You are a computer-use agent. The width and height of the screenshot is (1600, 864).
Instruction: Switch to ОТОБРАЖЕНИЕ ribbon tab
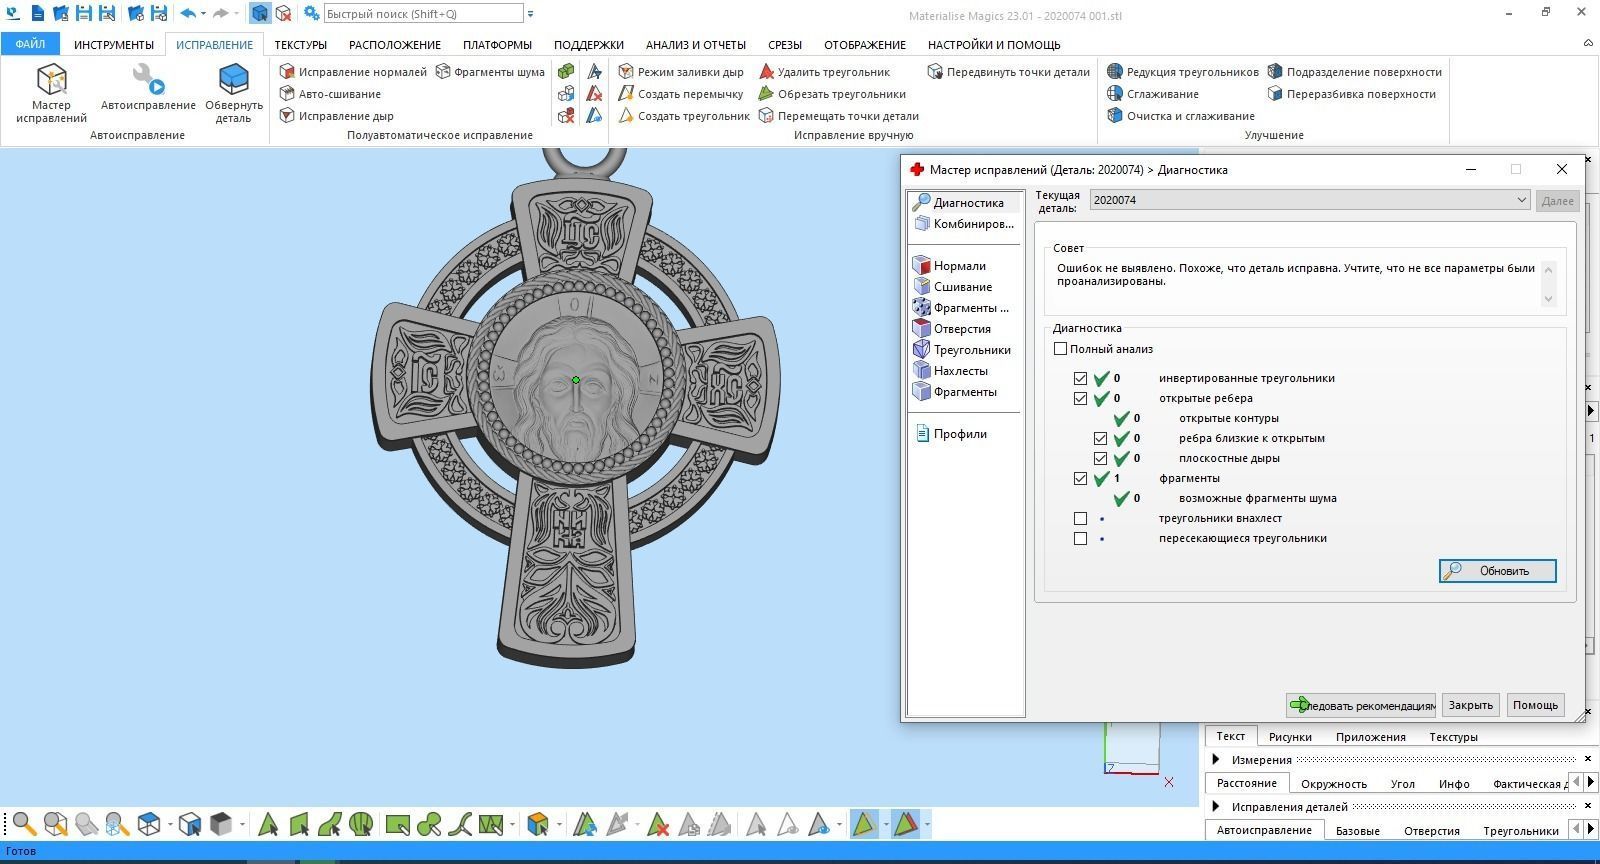pyautogui.click(x=865, y=45)
